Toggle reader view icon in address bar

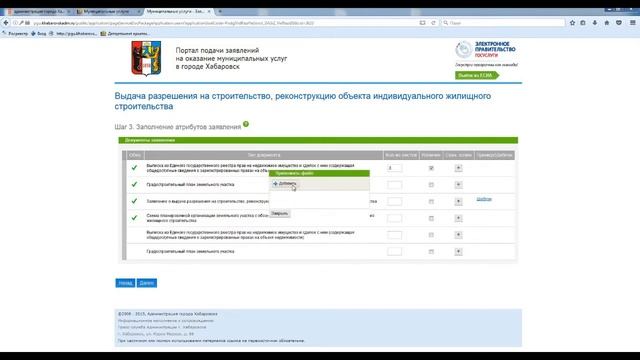pos(422,23)
